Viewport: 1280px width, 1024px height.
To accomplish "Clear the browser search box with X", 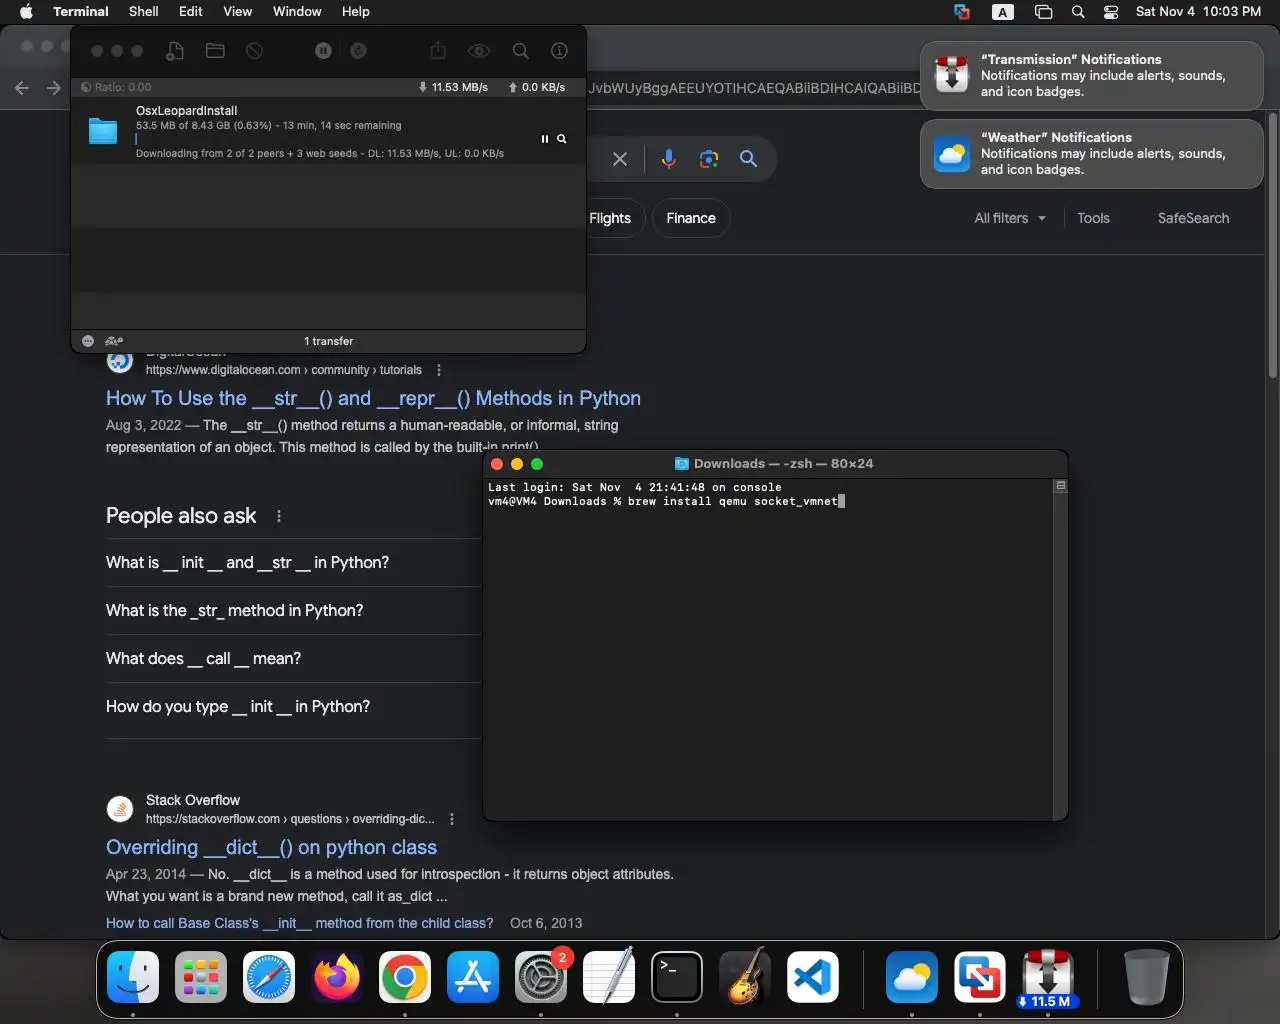I will [x=620, y=159].
